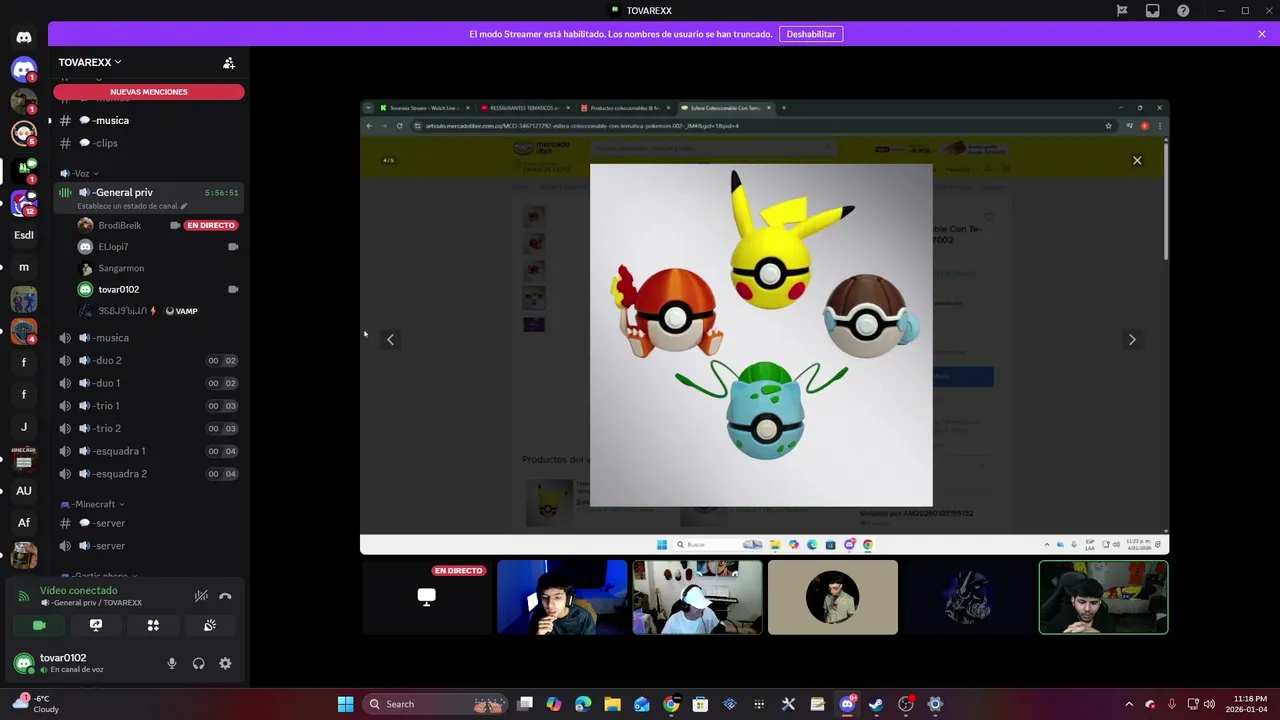
Task: Open the soundboard in voice panel
Action: [x=210, y=625]
